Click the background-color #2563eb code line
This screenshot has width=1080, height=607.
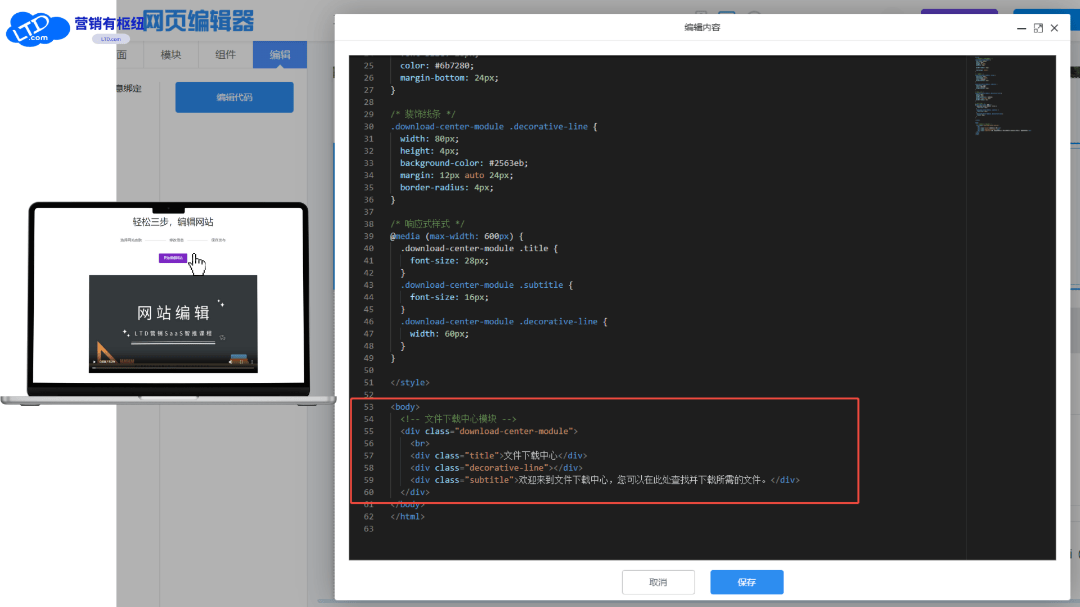coord(464,163)
